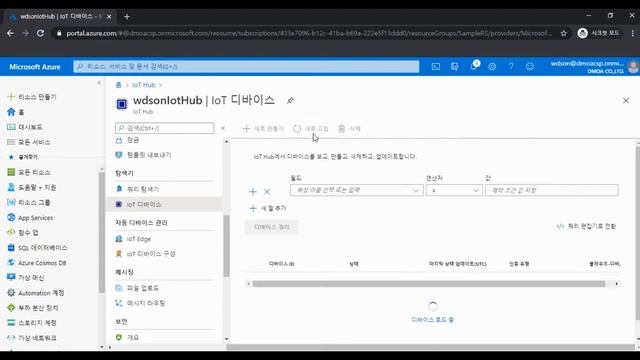Remove the filter row with X icon

[267, 191]
